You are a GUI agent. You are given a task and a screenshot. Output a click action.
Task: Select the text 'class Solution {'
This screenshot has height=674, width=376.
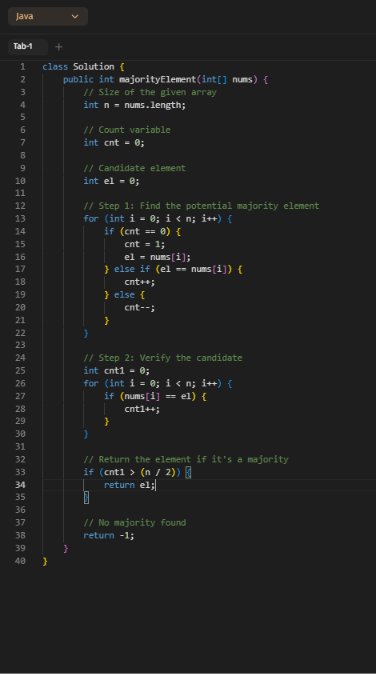[83, 67]
